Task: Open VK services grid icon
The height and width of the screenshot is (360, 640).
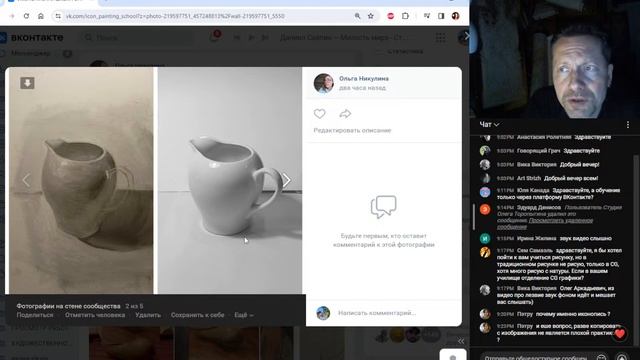Action: tap(440, 38)
